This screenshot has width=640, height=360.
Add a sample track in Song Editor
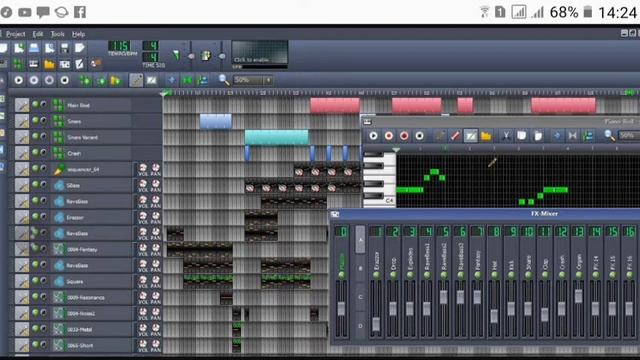click(100, 80)
